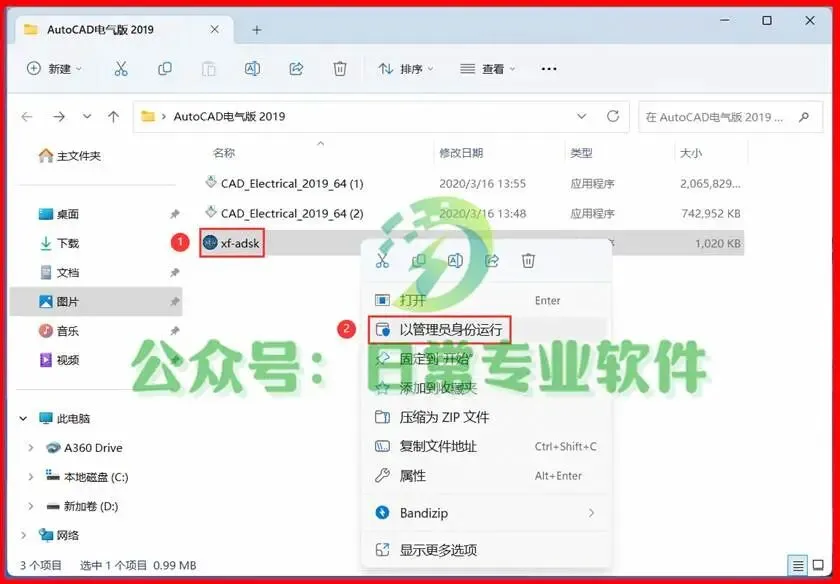
Task: Expand the 本地磁盘 (C:) node
Action: (x=31, y=476)
